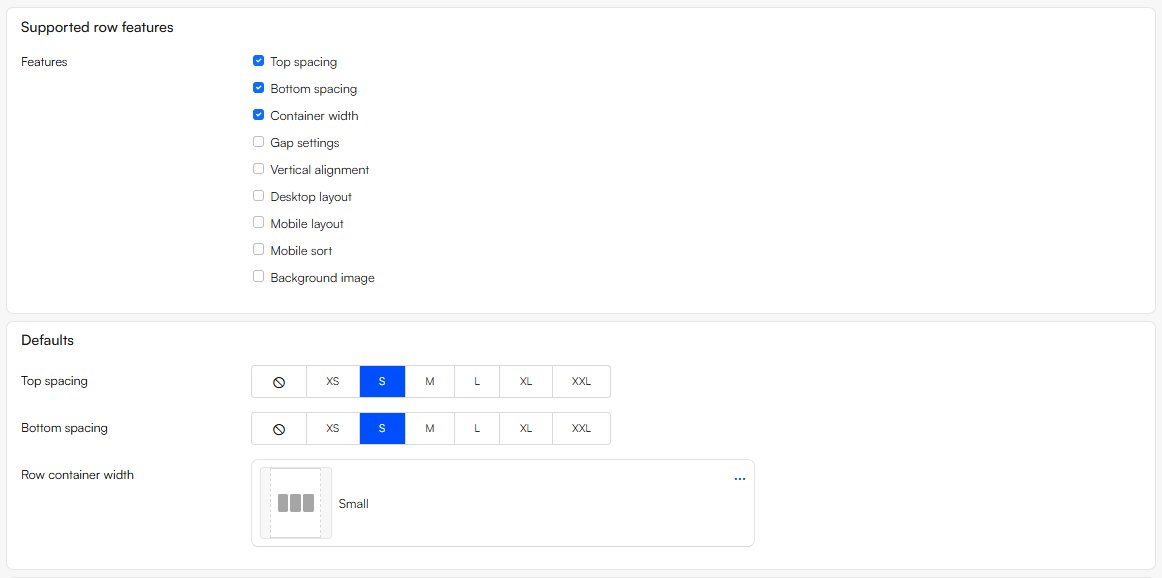Select L for Bottom spacing
The image size is (1162, 578).
[477, 428]
